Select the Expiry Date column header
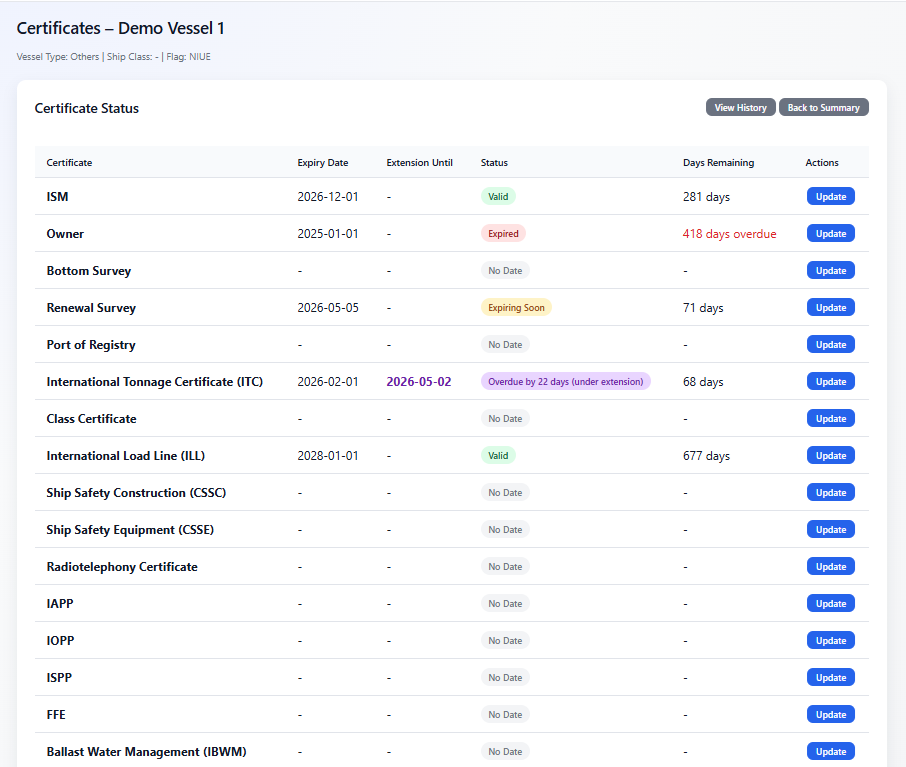906x767 pixels. [322, 162]
